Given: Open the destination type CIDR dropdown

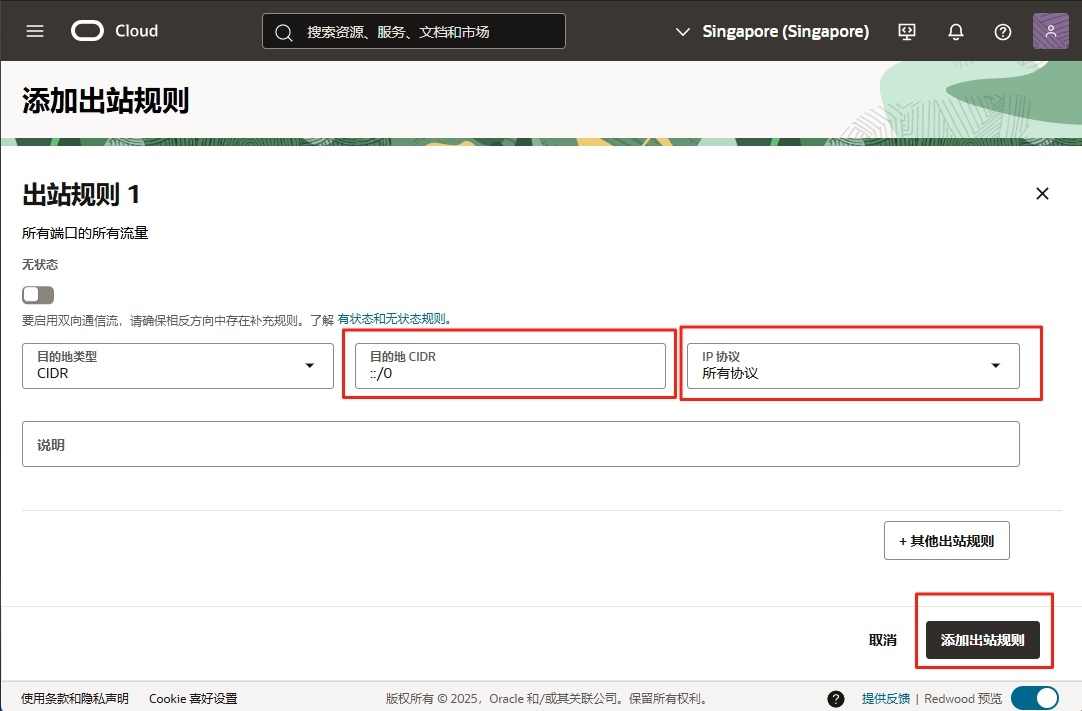Looking at the screenshot, I should [x=178, y=366].
